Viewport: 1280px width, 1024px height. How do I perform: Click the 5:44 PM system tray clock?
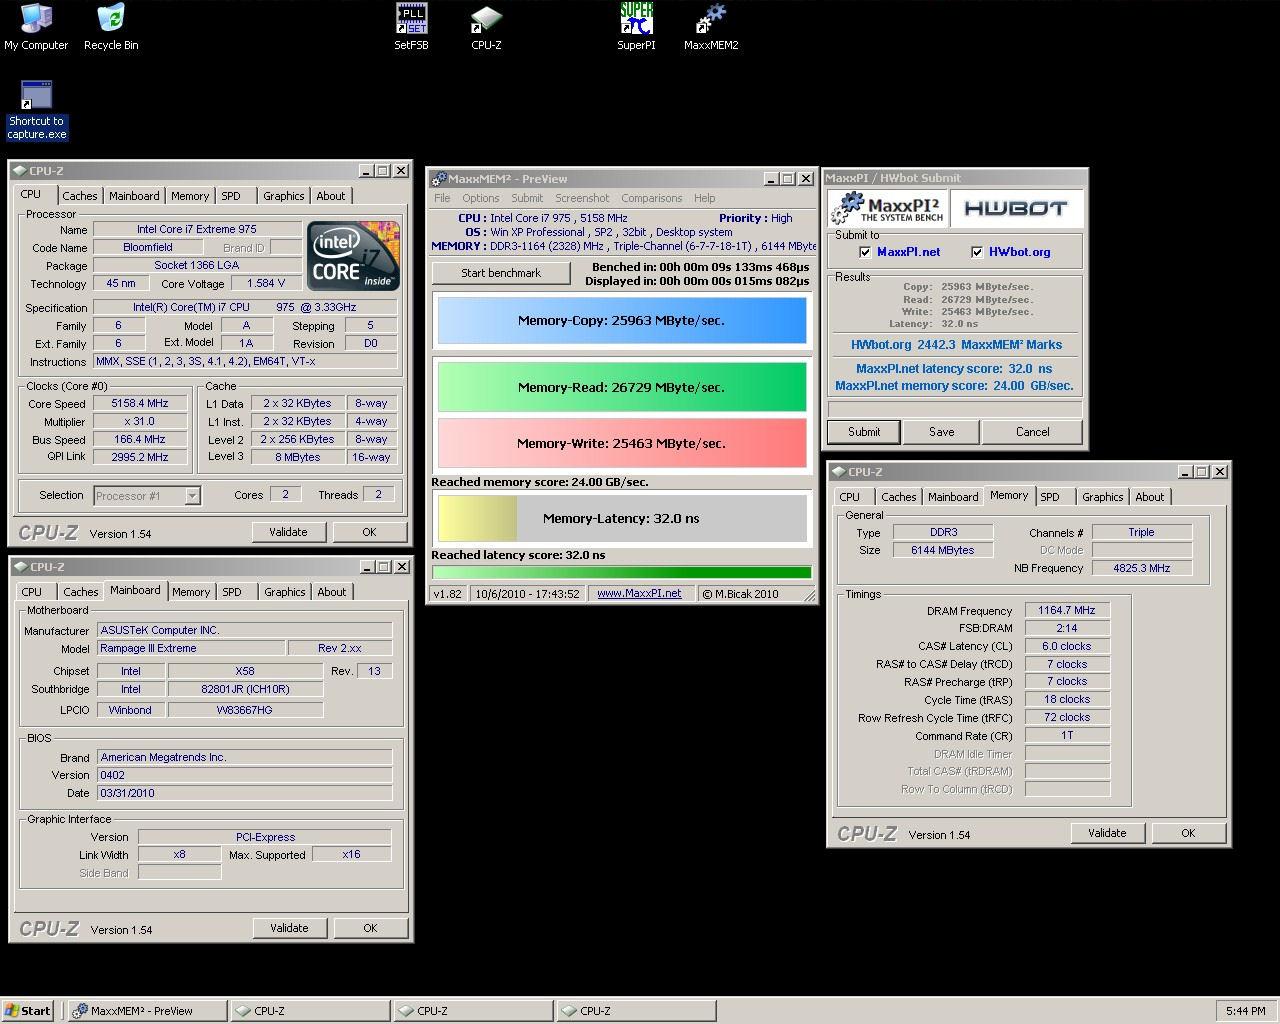point(1245,1011)
